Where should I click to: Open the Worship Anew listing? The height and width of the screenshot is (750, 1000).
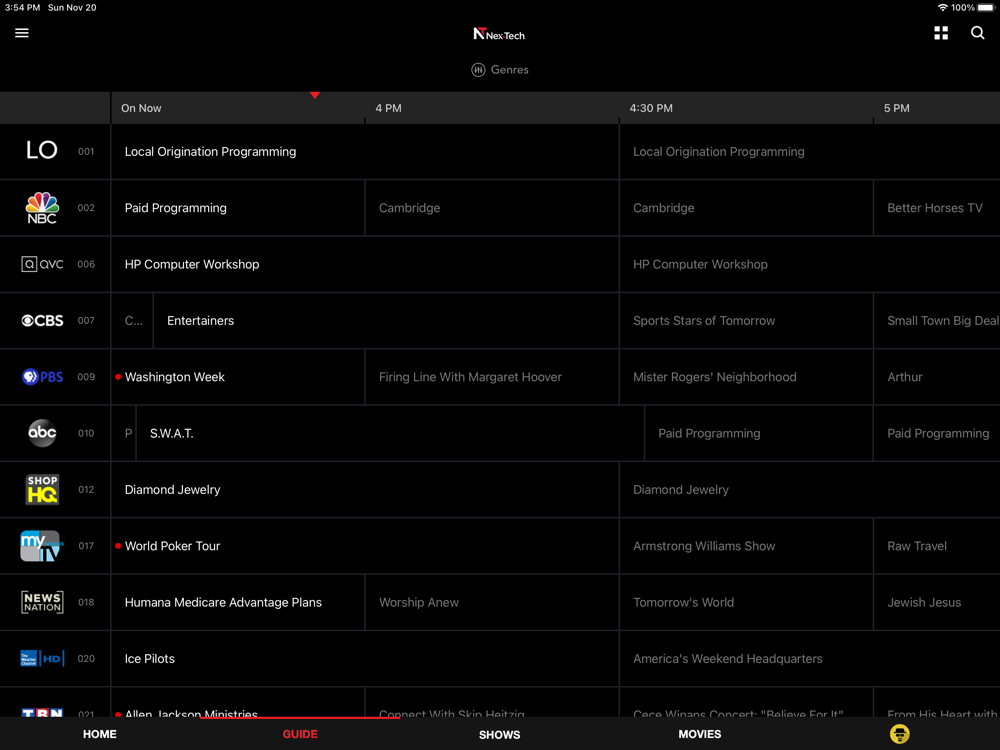click(492, 603)
